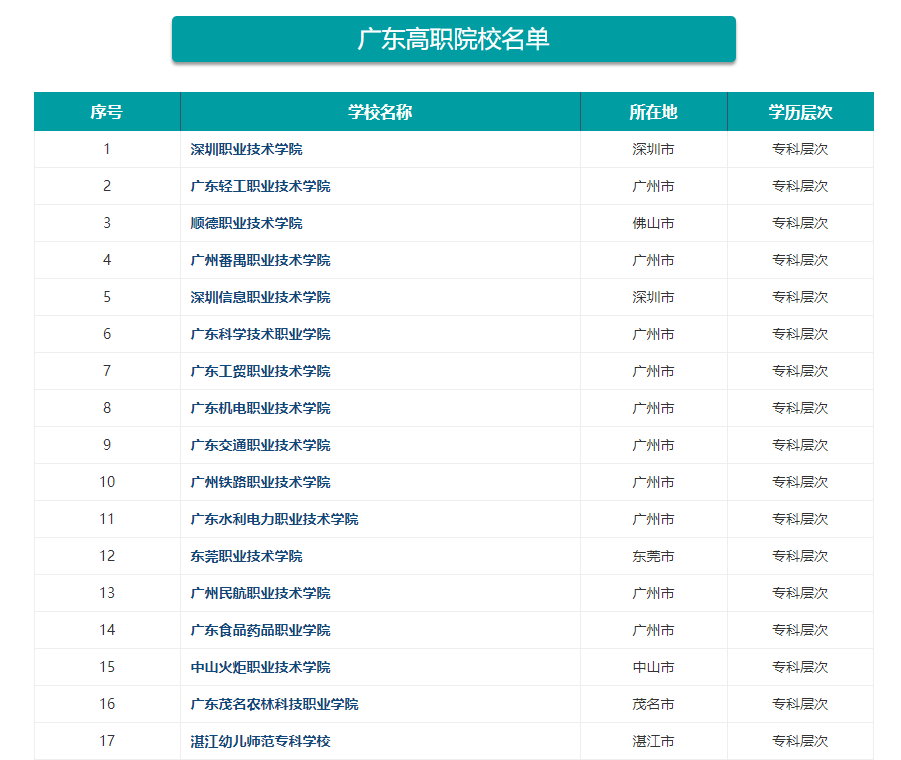Screen dimensions: 901x760
Task: Select sequence number 6 cell
Action: click(107, 334)
